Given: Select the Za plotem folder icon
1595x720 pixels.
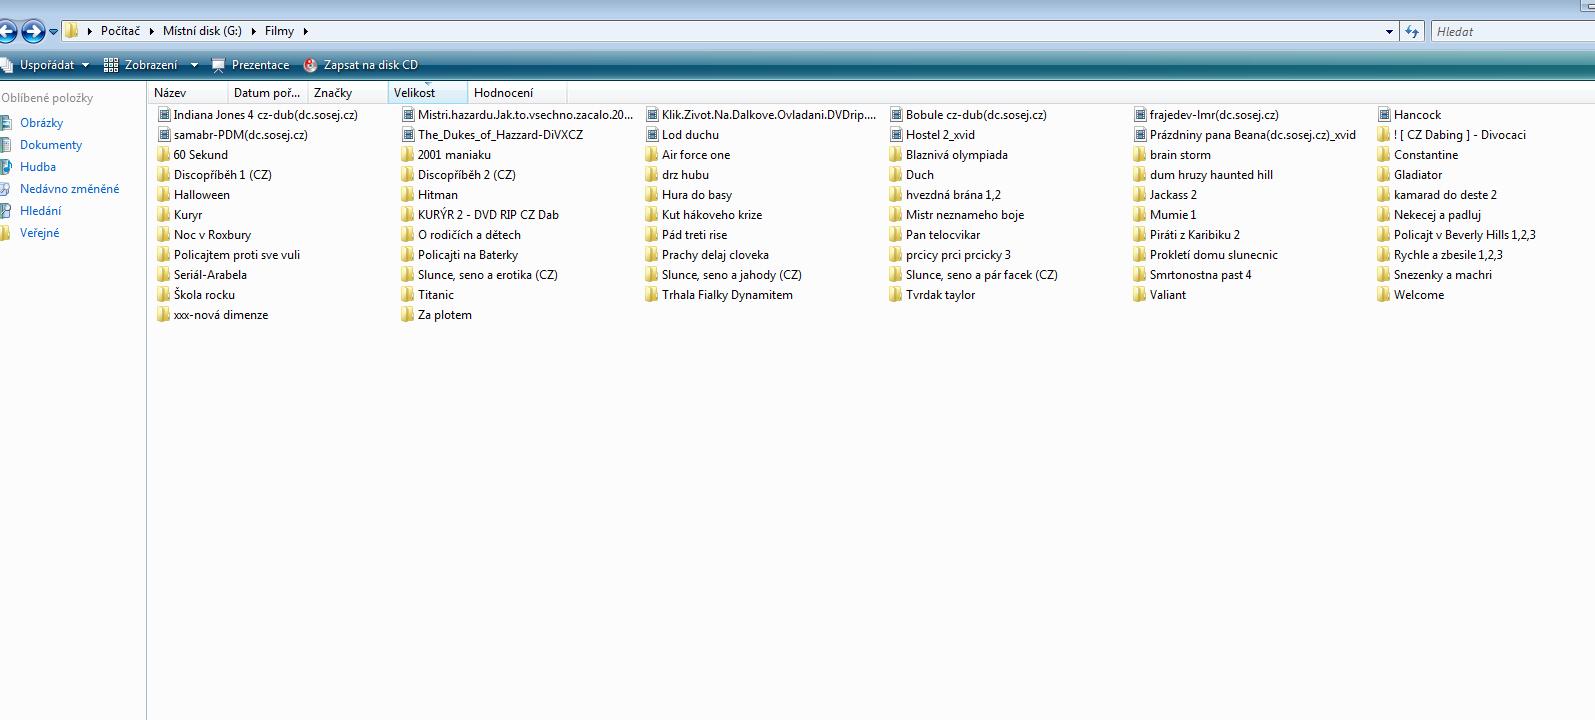Looking at the screenshot, I should tap(408, 315).
